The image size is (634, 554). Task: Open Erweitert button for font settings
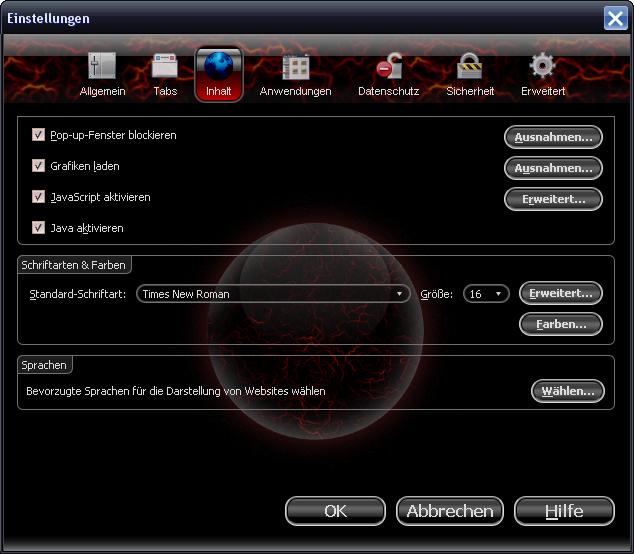click(561, 293)
